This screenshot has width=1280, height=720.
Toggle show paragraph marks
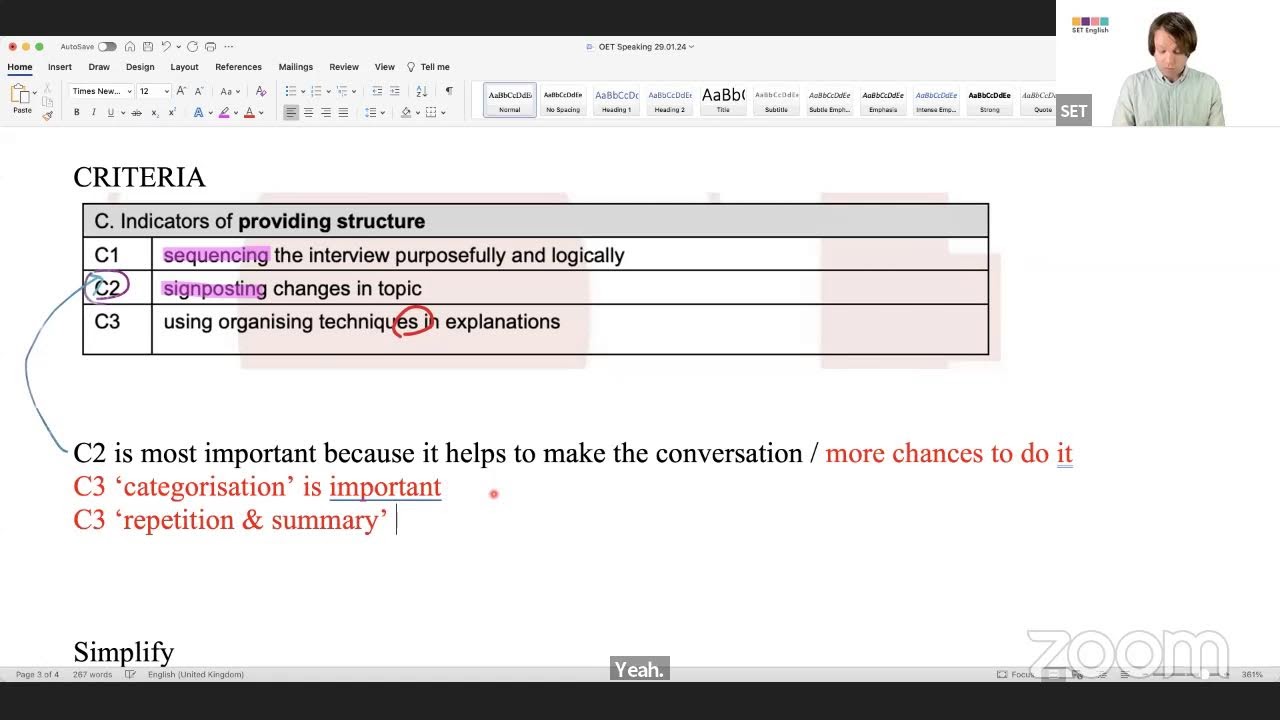[x=449, y=91]
